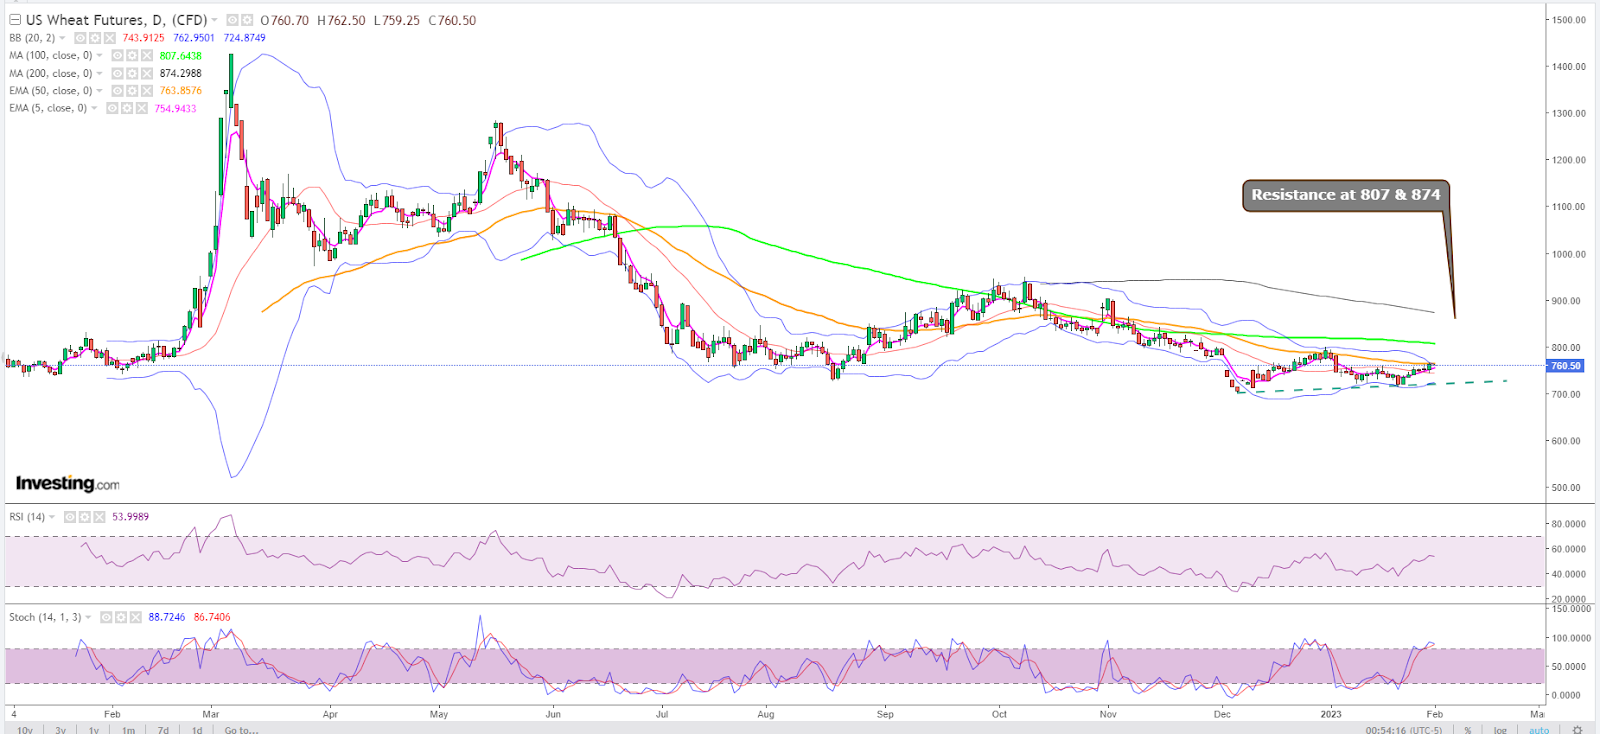Toggle percent (%) scale mode
The height and width of the screenshot is (734, 1600).
tap(1468, 729)
